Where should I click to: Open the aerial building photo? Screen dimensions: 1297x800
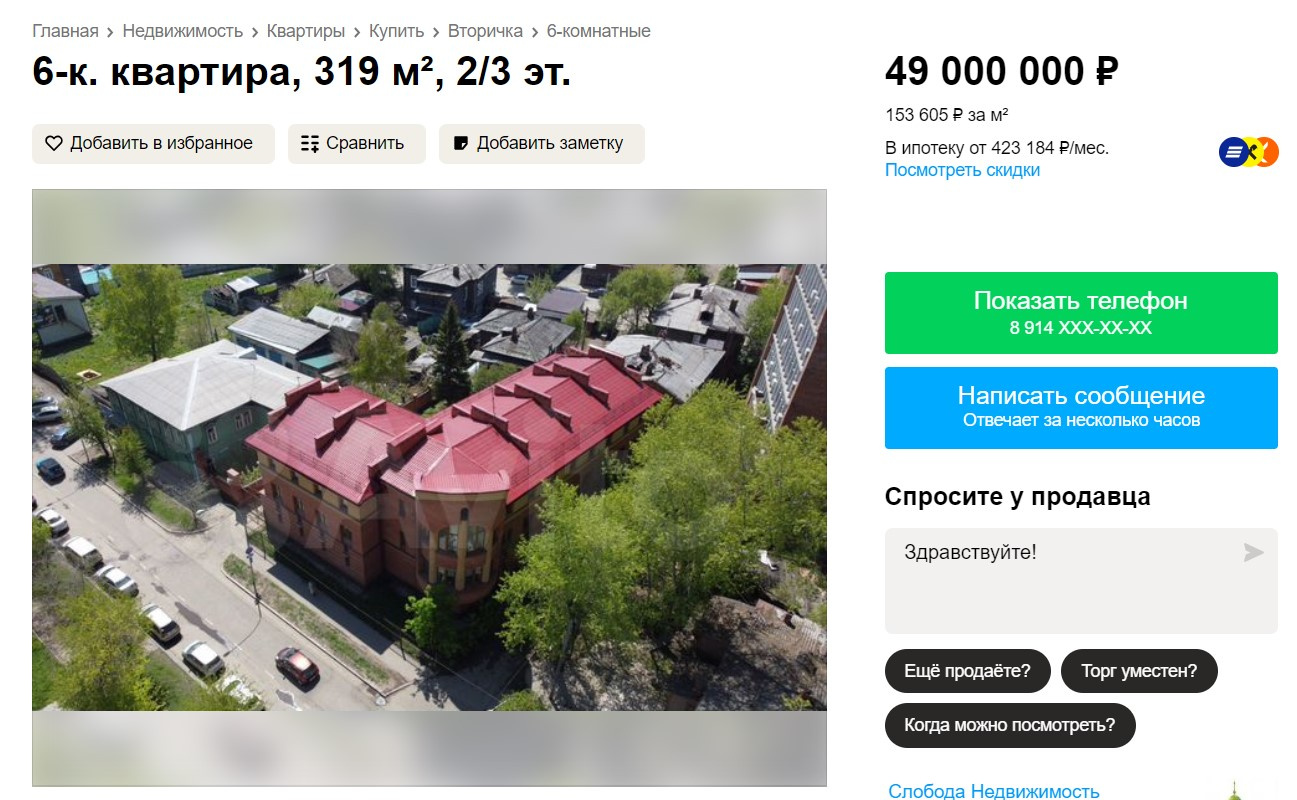(429, 487)
